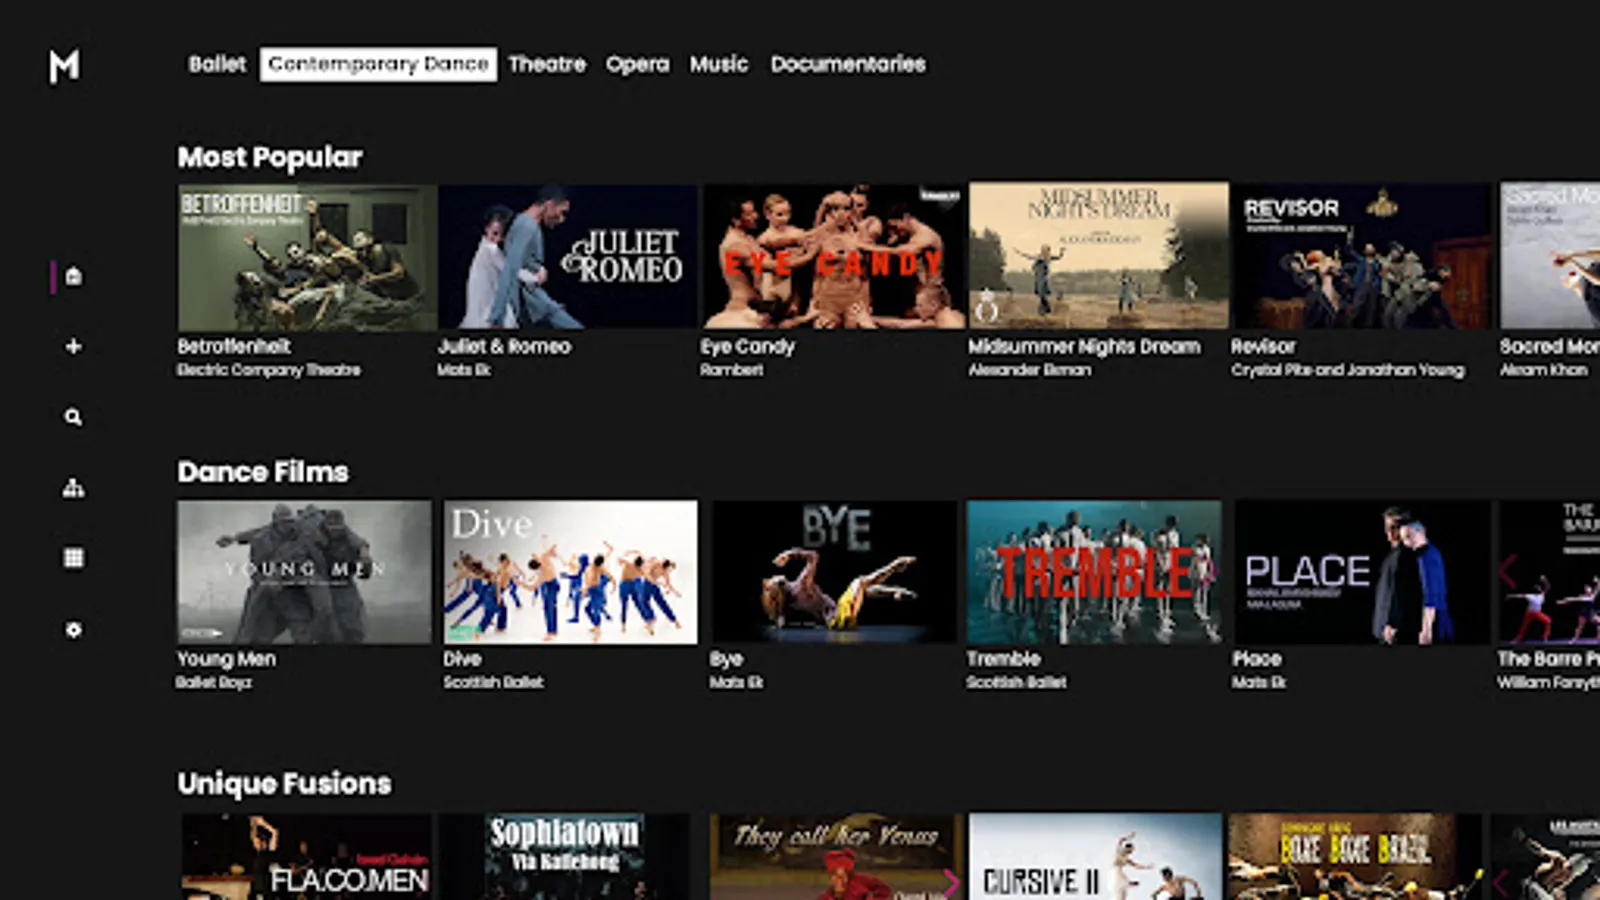The image size is (1600, 900).
Task: Select the Dive film thumbnail
Action: [570, 572]
